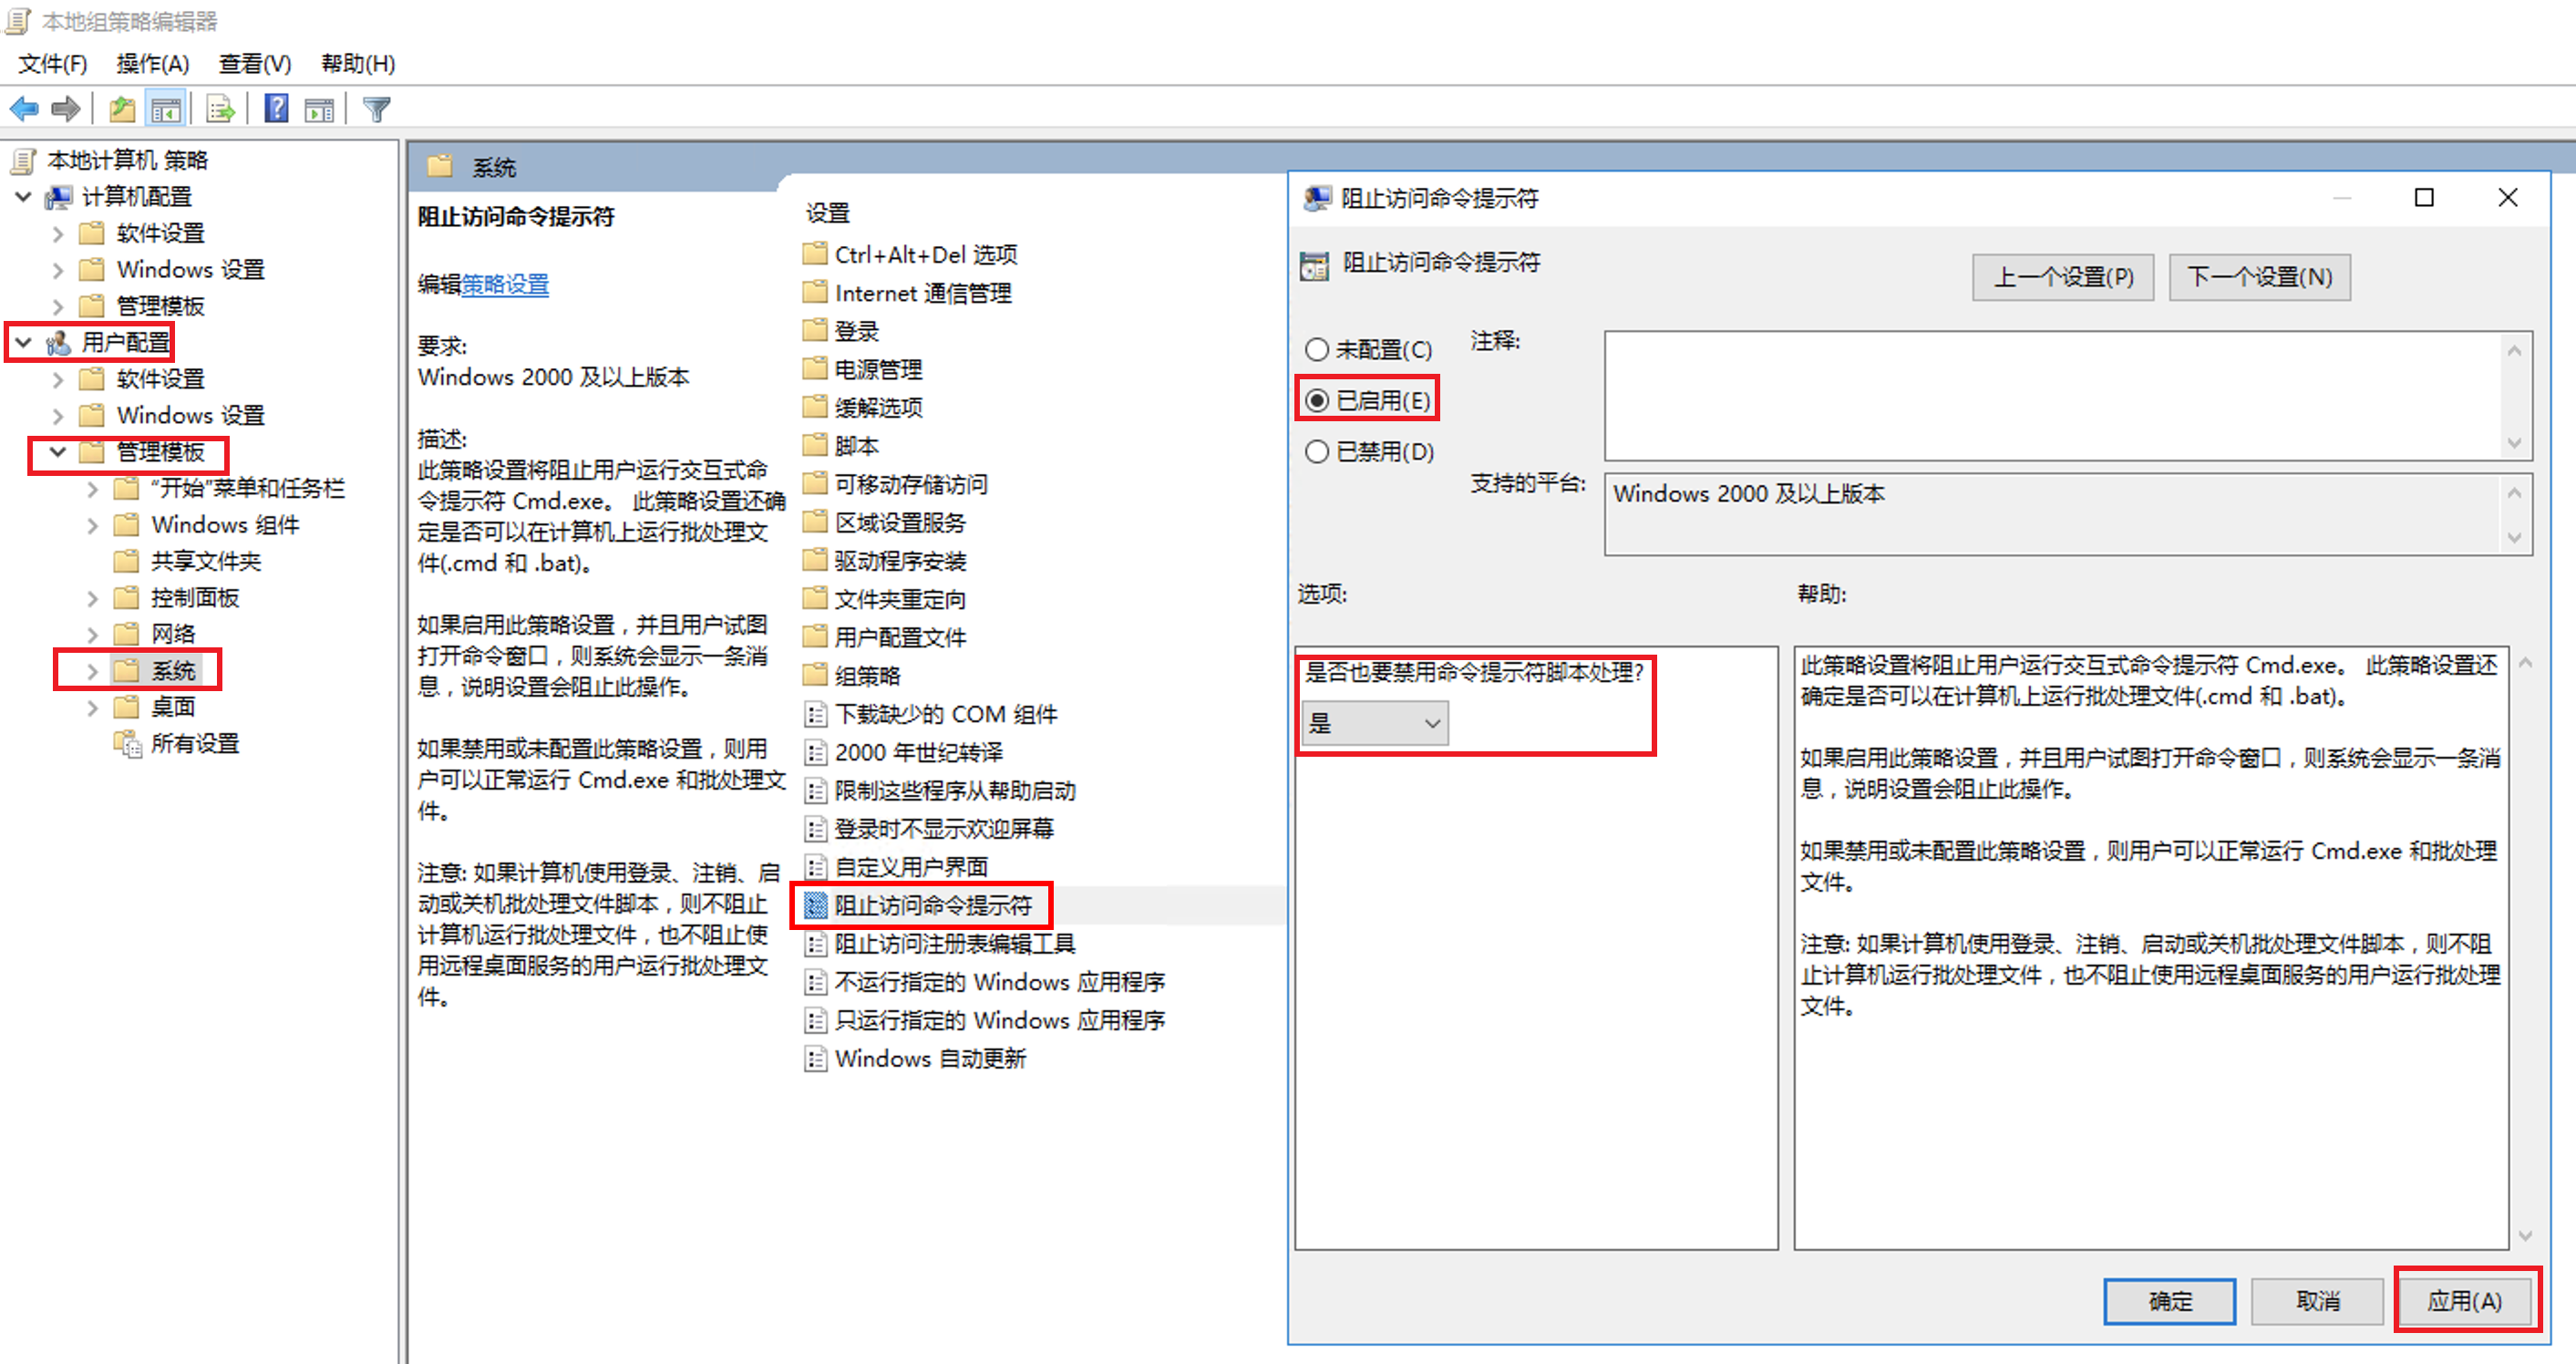Click the Forward arrow toolbar icon
Viewport: 2576px width, 1364px height.
point(66,108)
